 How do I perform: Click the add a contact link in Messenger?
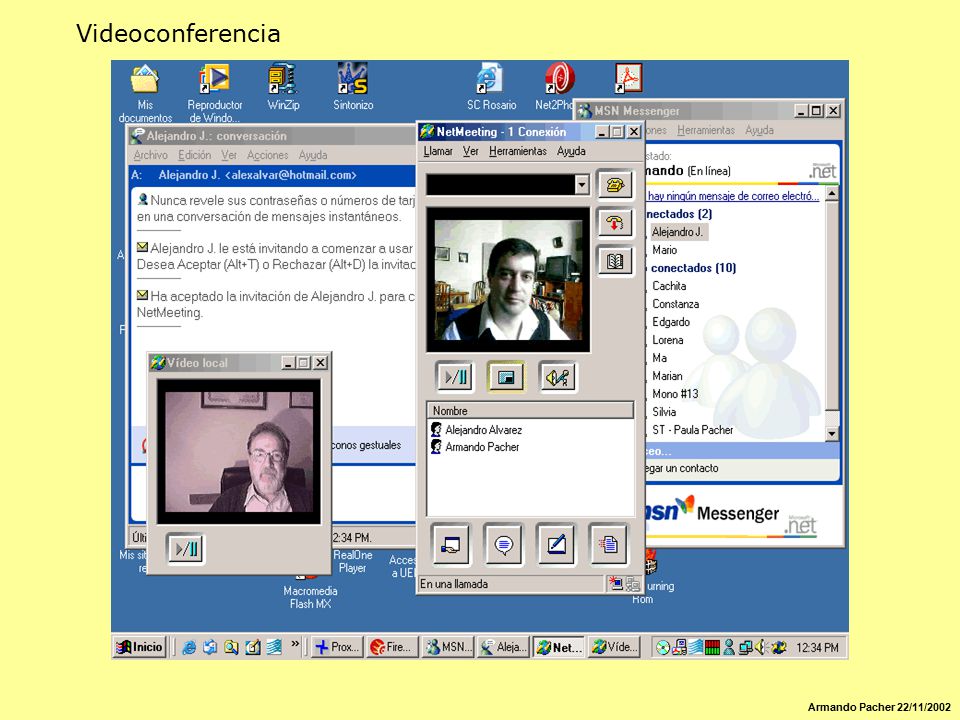pos(681,468)
